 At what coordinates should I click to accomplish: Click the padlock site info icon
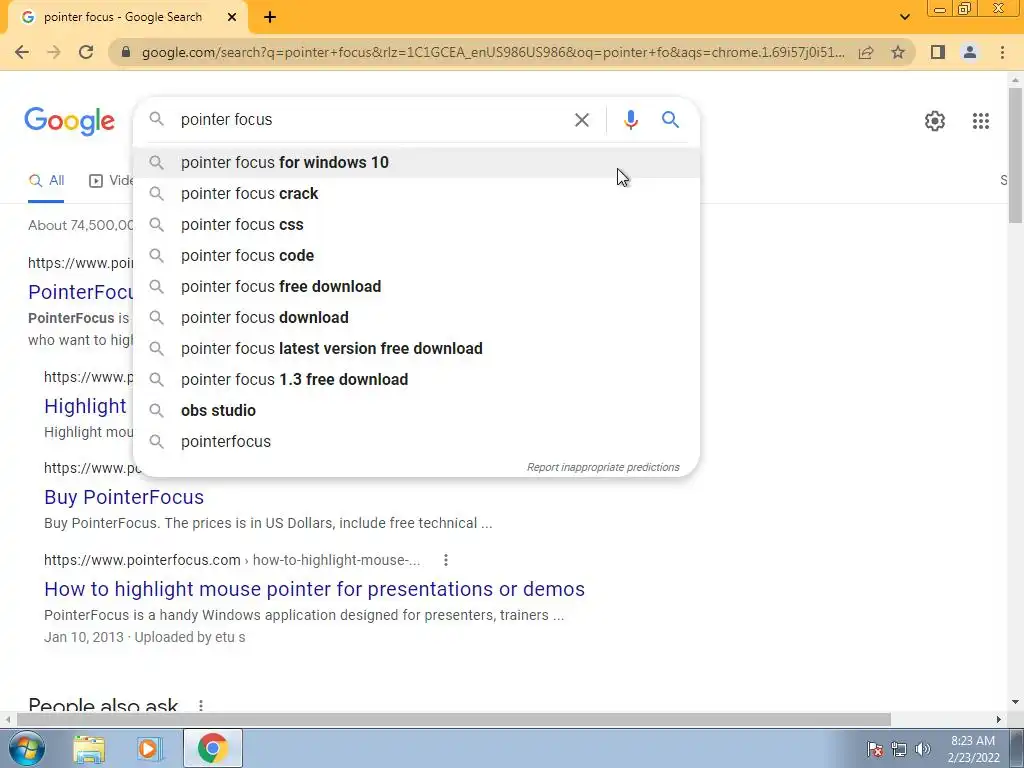(126, 52)
